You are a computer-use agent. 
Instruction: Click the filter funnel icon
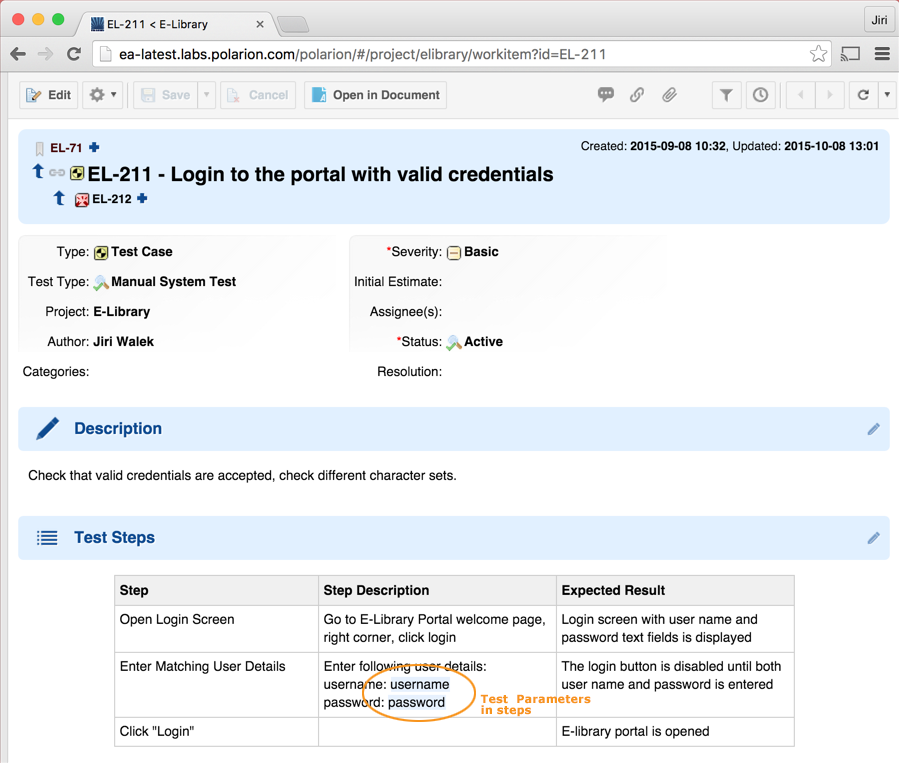[727, 95]
